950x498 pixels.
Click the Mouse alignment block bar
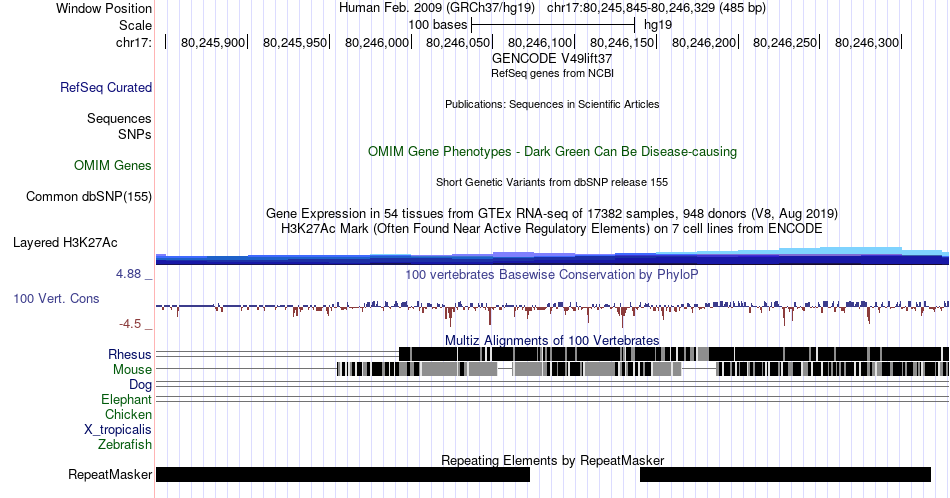coord(643,369)
